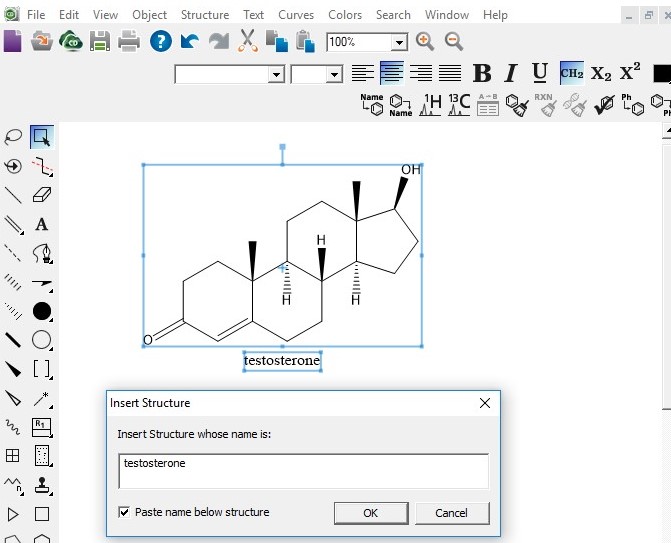Click OK in Insert Structure dialog
Screen dimensions: 671x543
pos(370,513)
